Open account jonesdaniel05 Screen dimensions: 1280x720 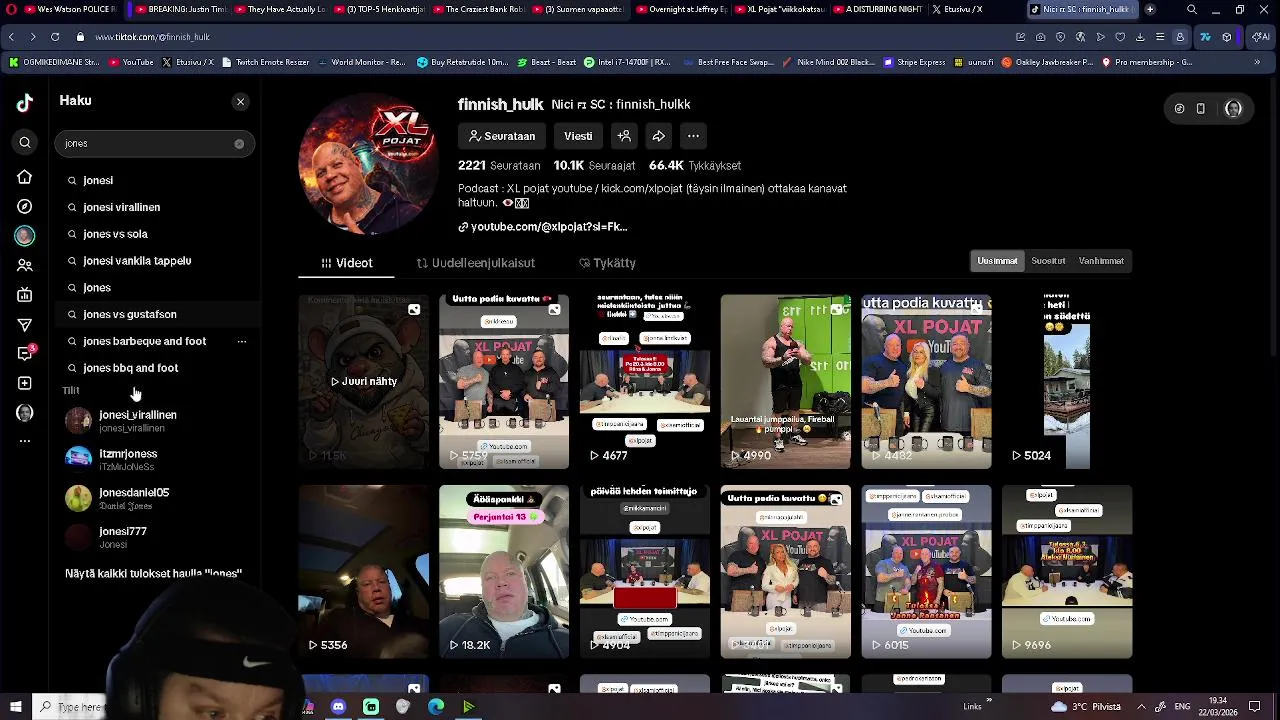coord(155,498)
